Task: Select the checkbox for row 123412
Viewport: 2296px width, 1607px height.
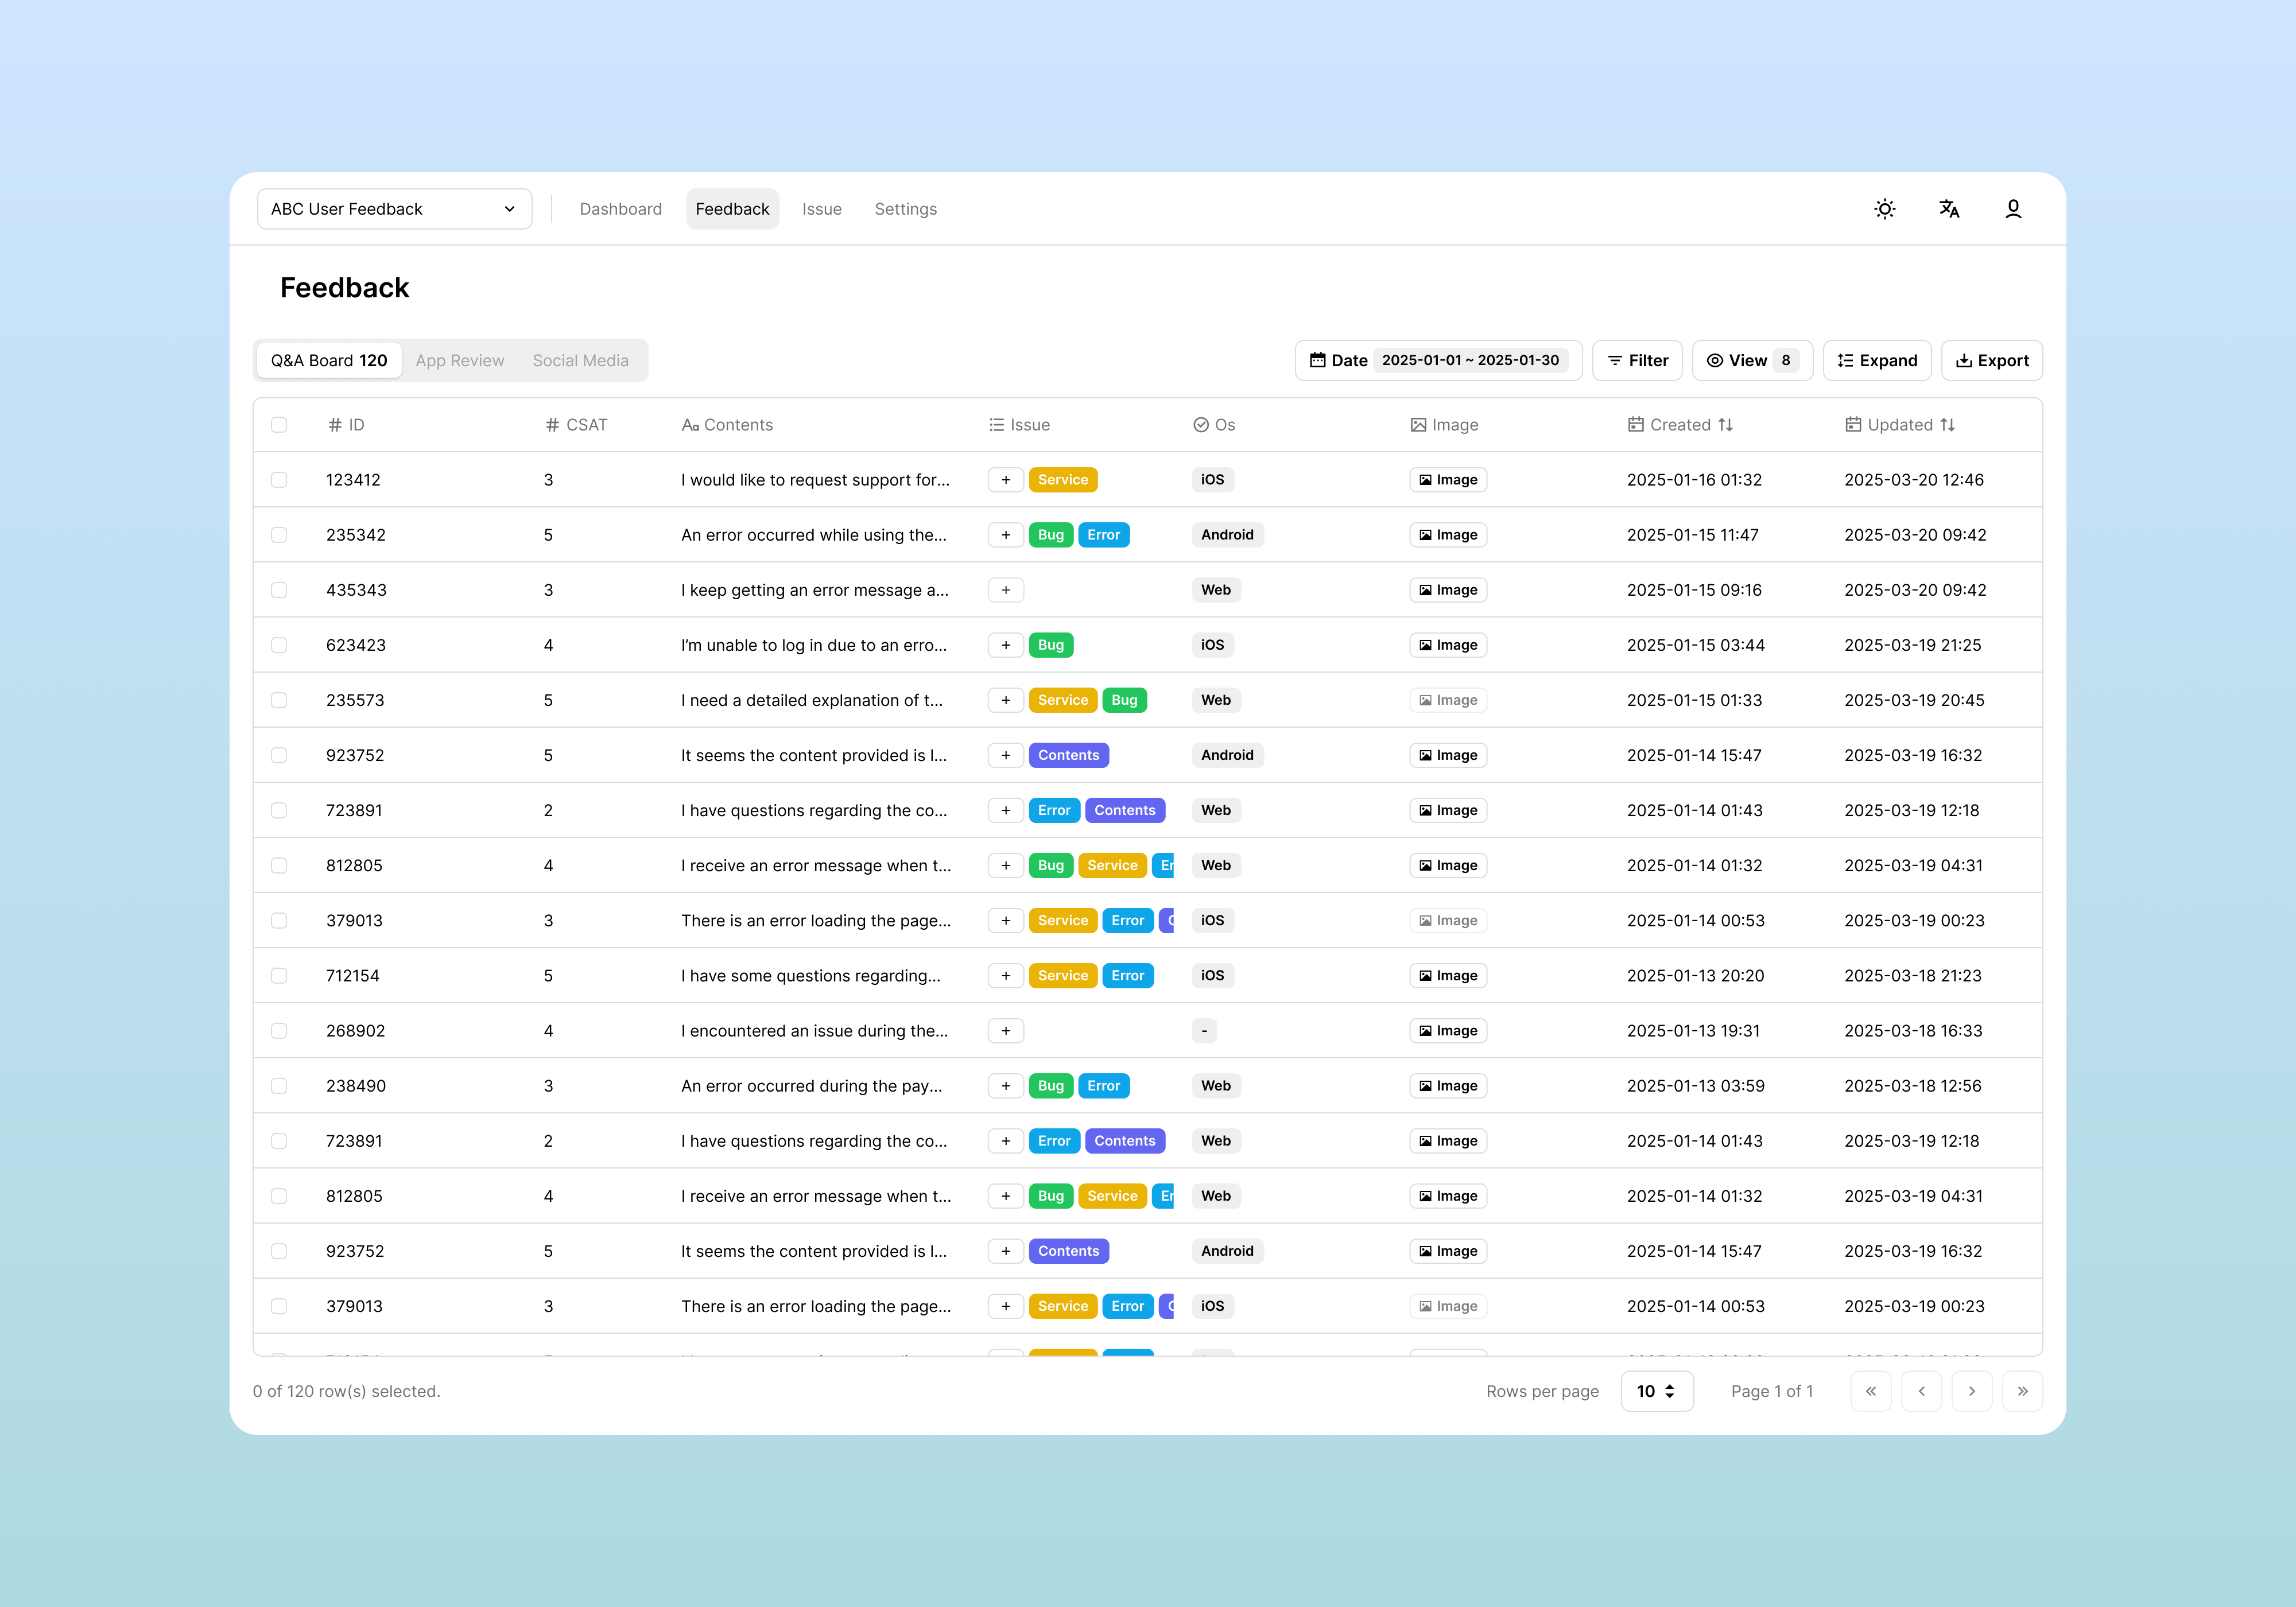Action: tap(279, 480)
